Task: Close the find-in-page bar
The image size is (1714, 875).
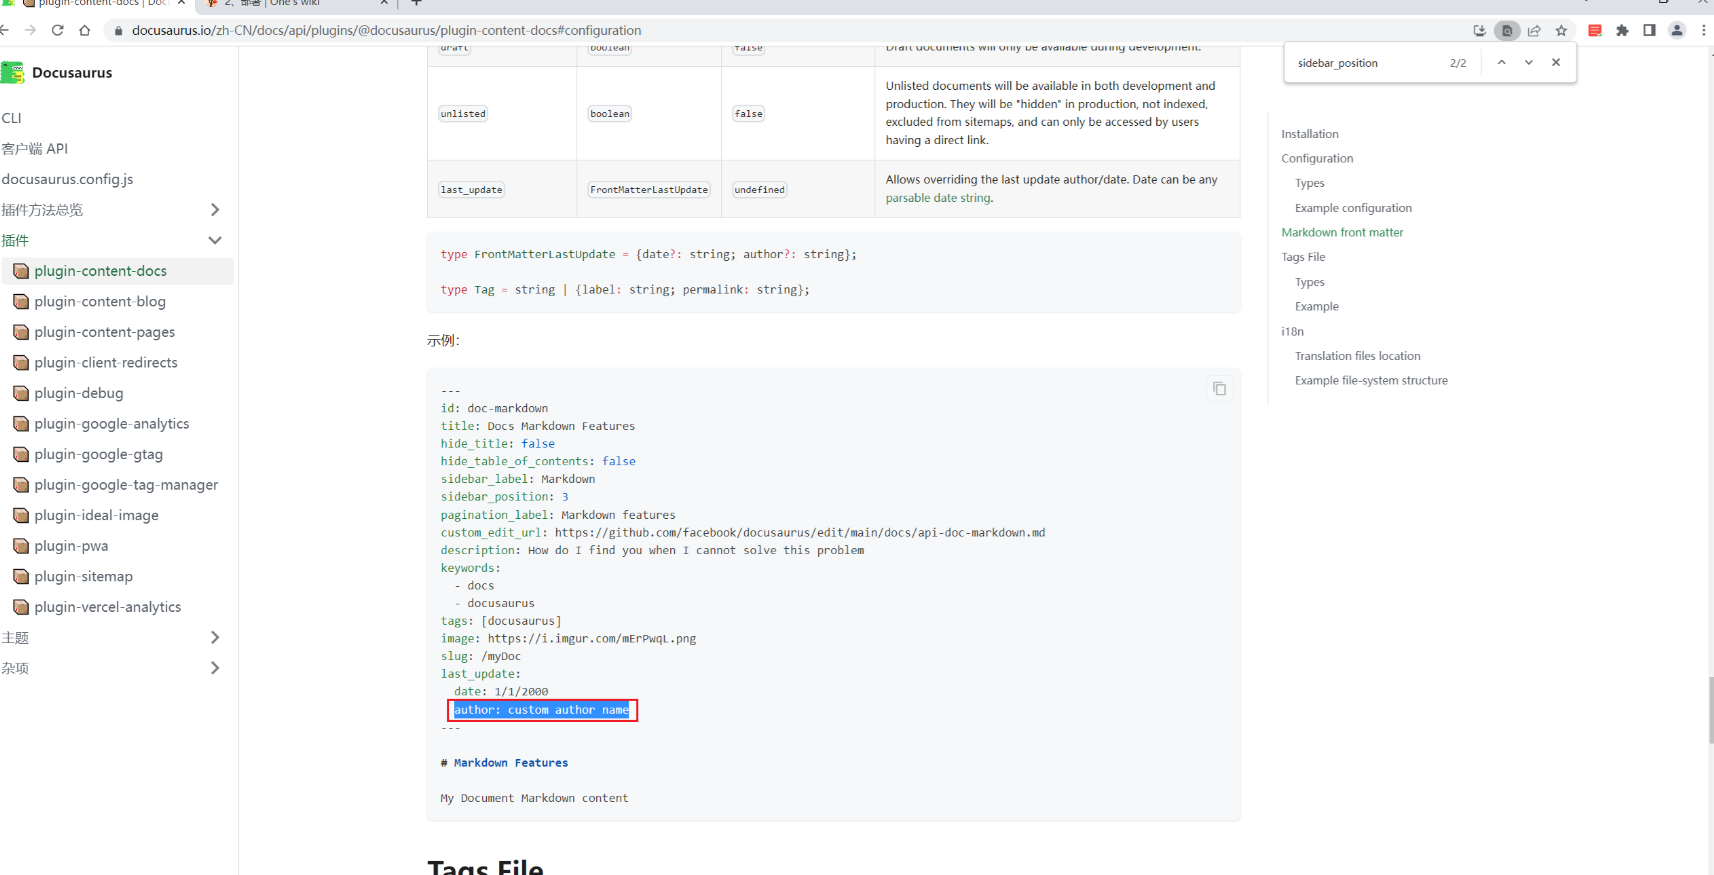Action: tap(1556, 62)
